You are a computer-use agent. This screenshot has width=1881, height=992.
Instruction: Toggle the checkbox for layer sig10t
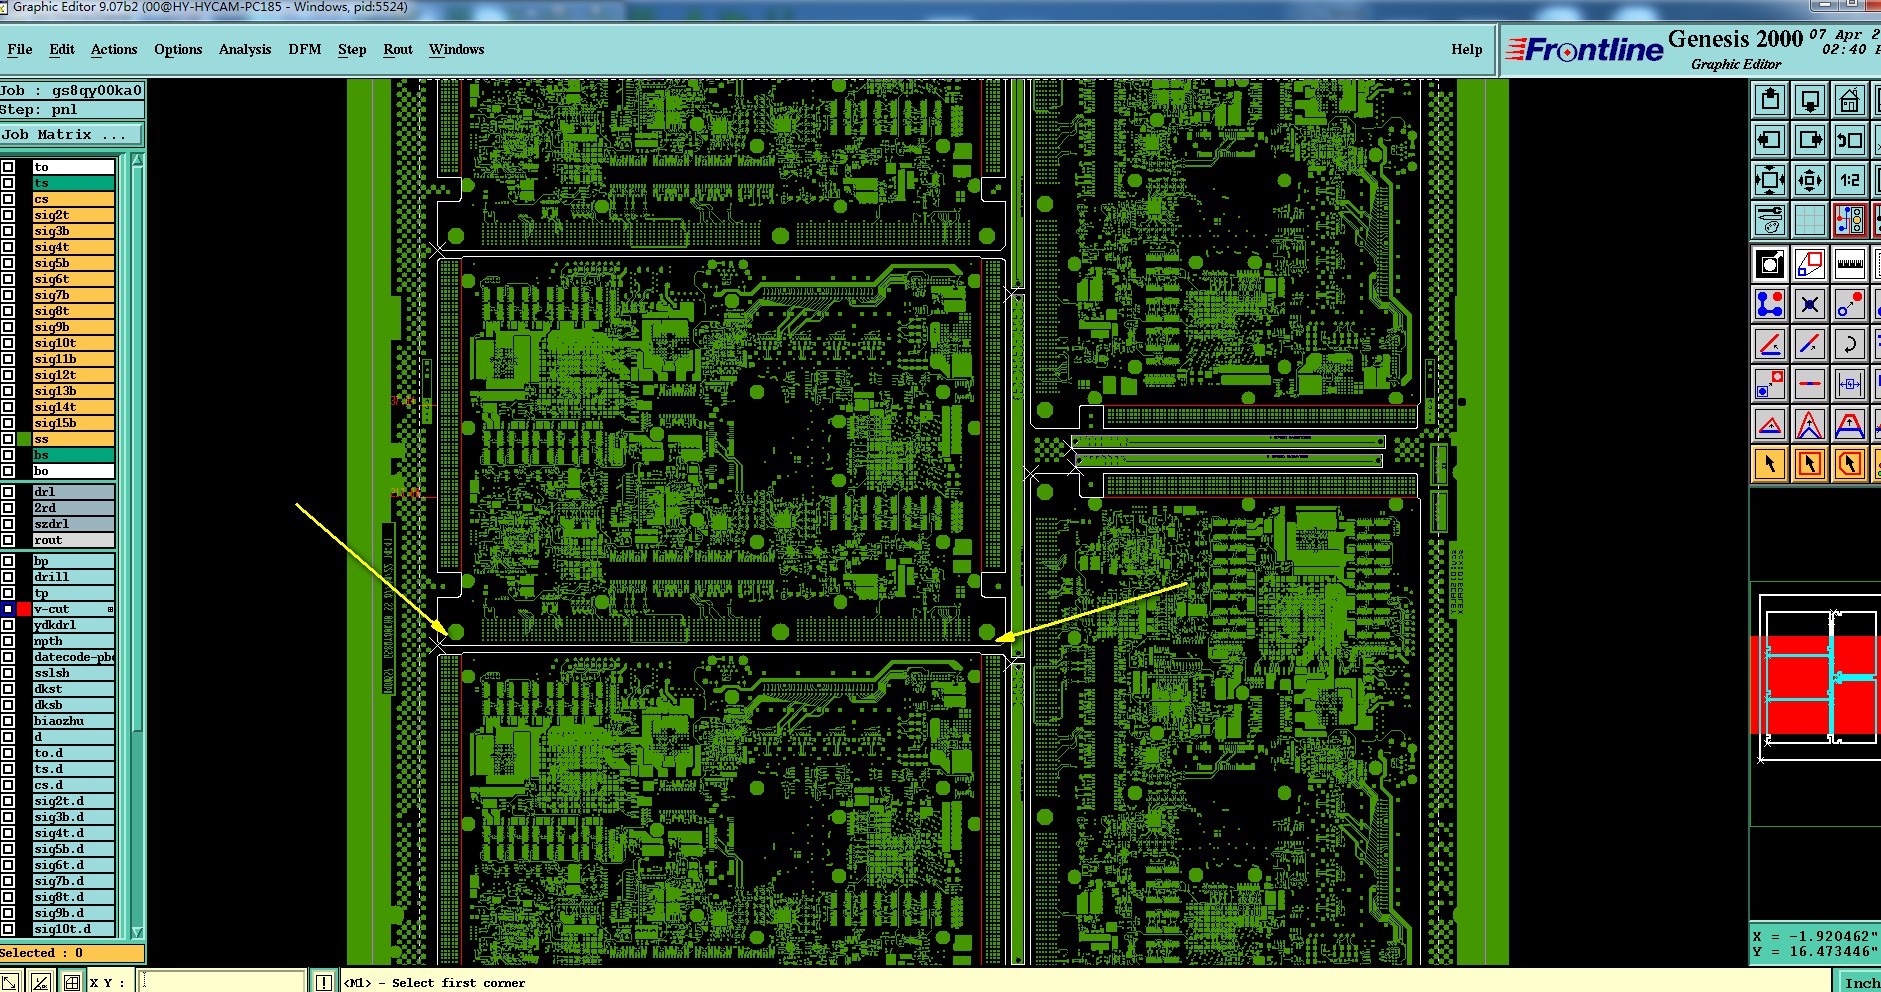pos(8,343)
